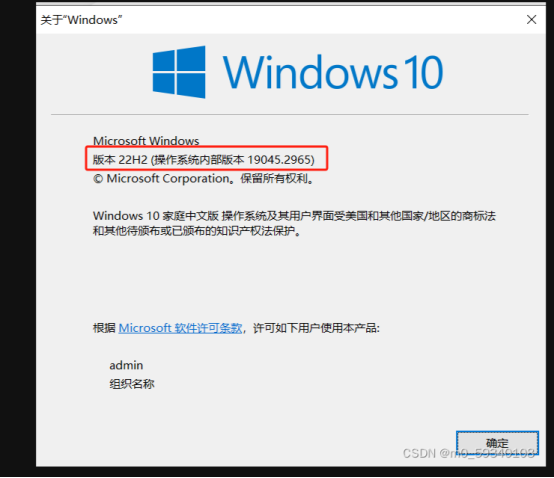Click the 关于 Windows title bar text
Viewport: 554px width, 478px height.
point(81,20)
